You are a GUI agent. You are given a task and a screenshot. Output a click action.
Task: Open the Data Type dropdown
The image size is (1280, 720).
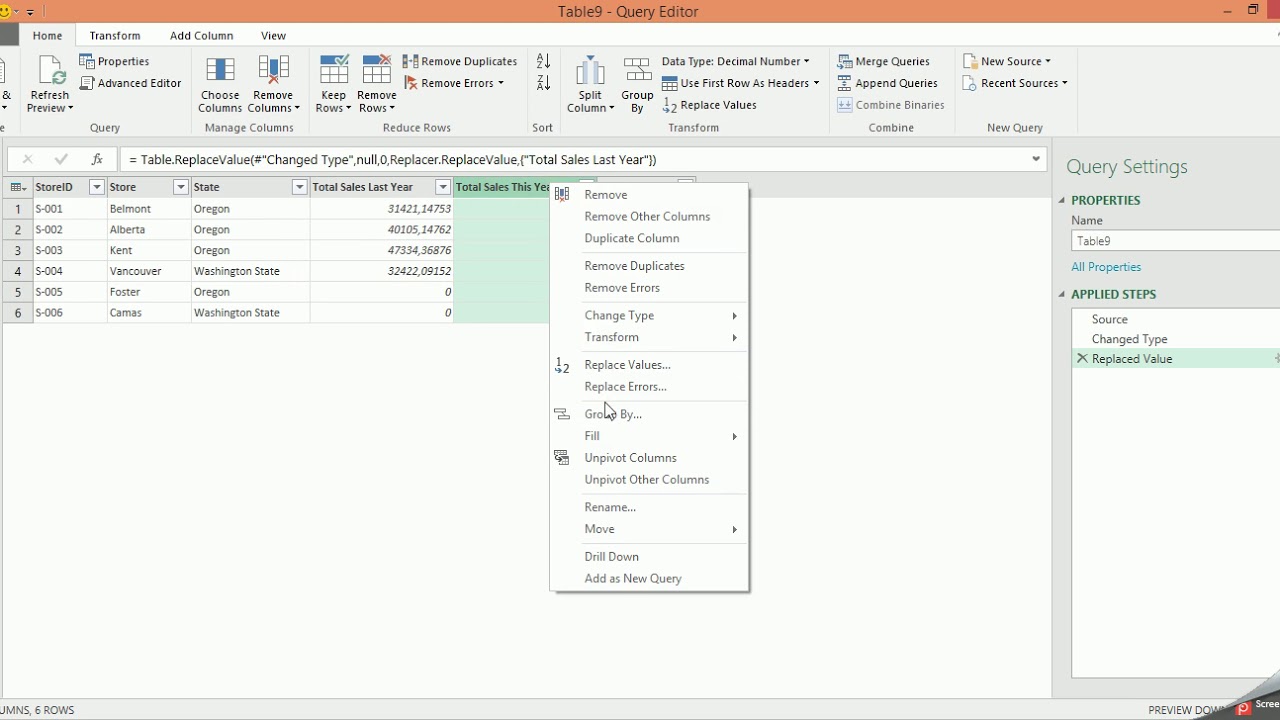pyautogui.click(x=735, y=62)
